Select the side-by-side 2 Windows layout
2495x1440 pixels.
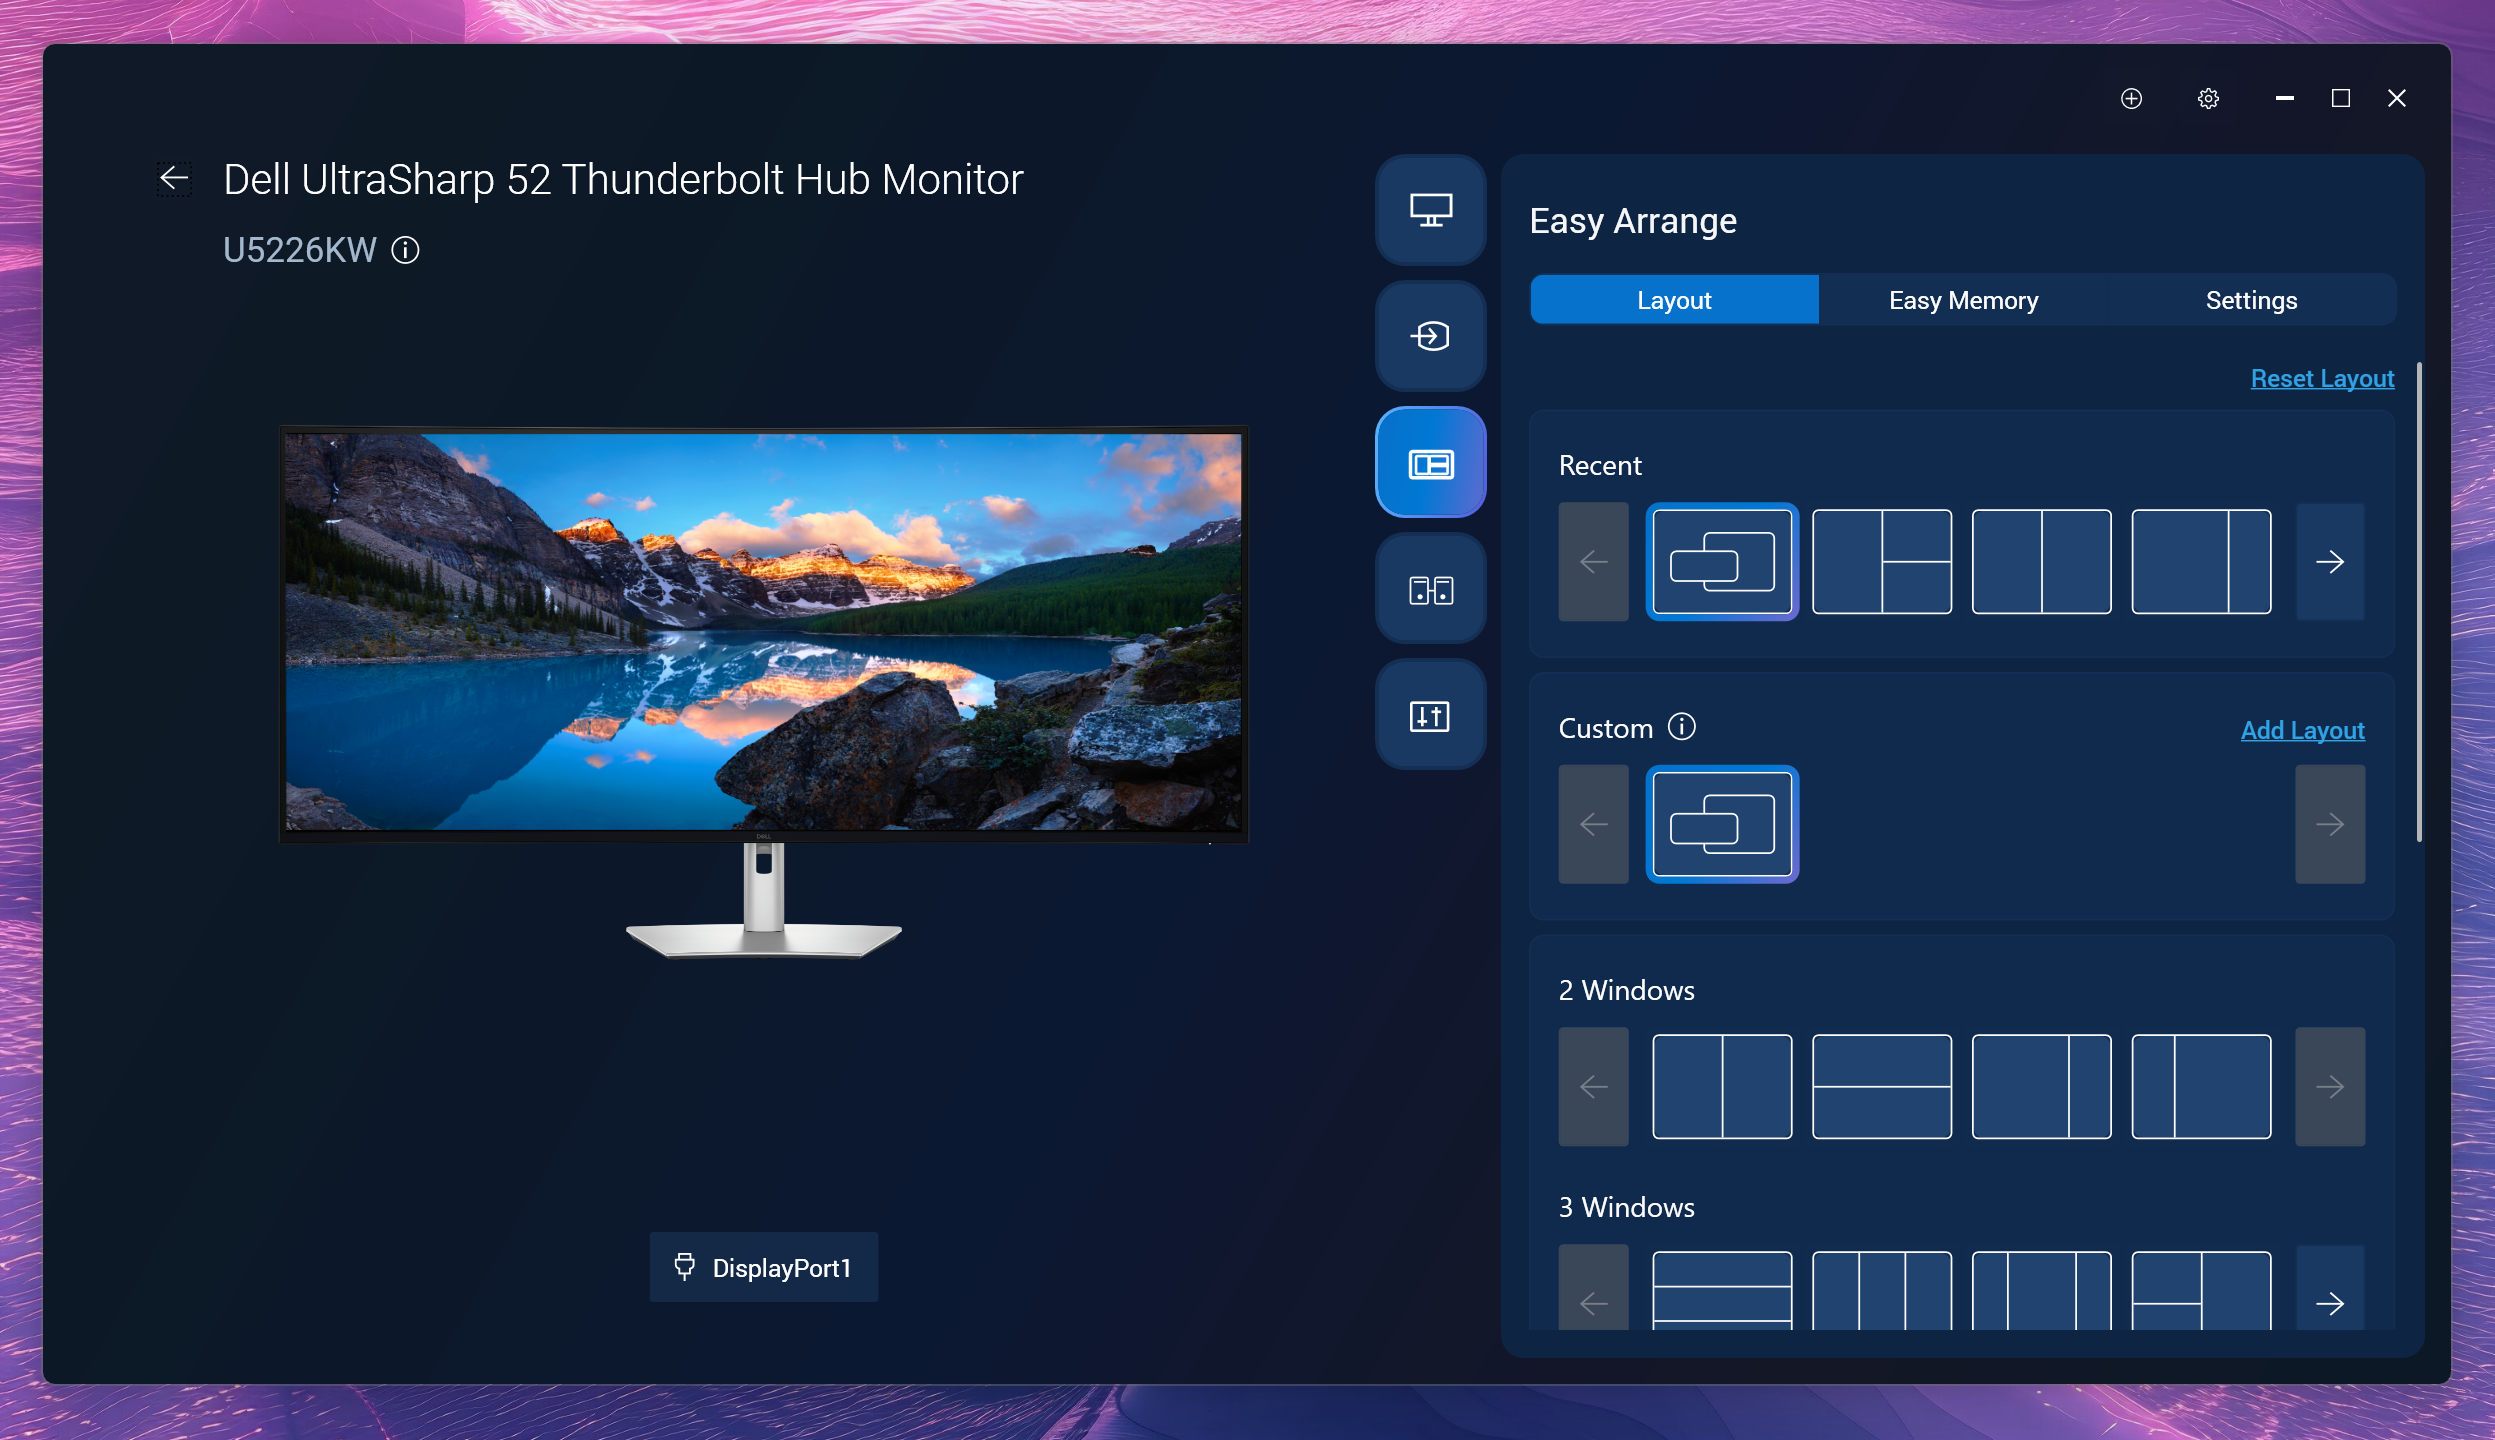pos(1724,1086)
